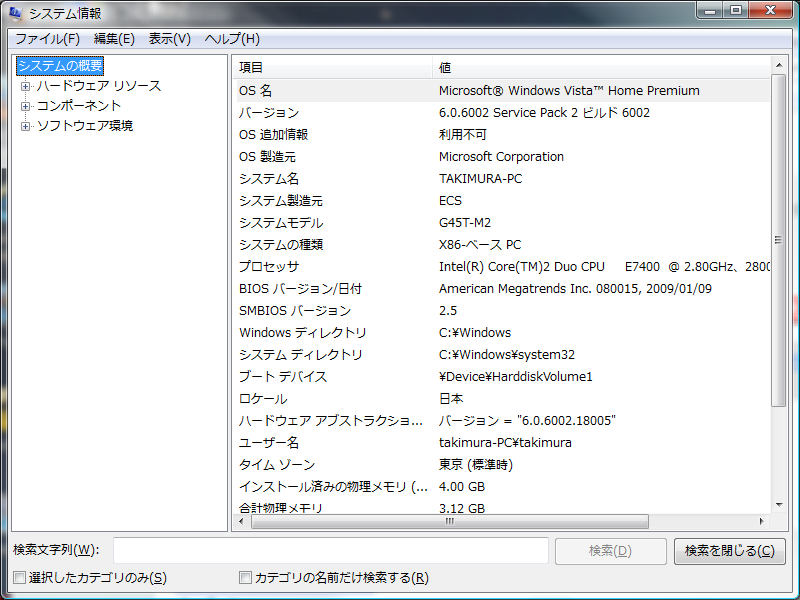Select the Windows ディレクトリ row
Image resolution: width=800 pixels, height=600 pixels.
pos(502,333)
